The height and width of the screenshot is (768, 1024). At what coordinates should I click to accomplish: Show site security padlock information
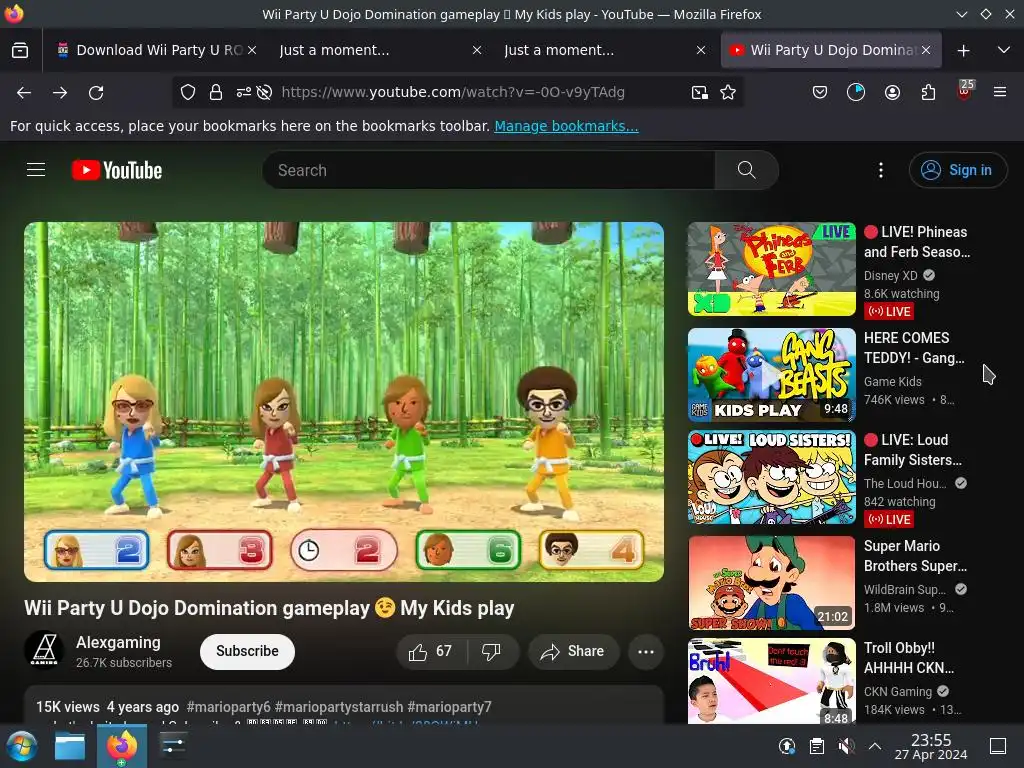tap(216, 93)
